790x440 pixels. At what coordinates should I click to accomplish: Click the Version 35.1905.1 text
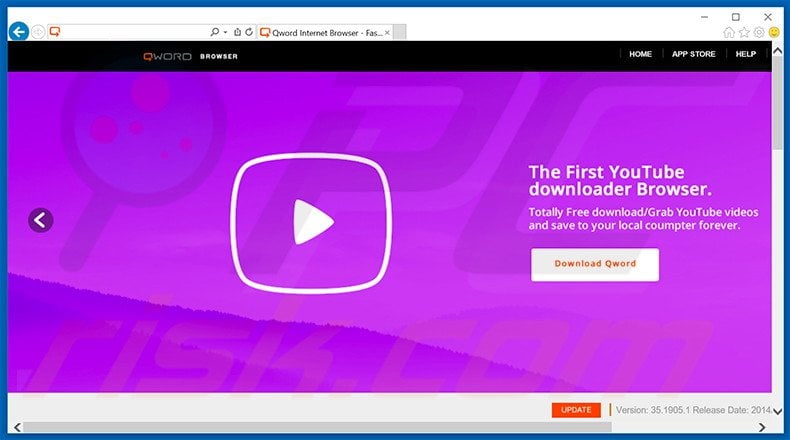(653, 410)
